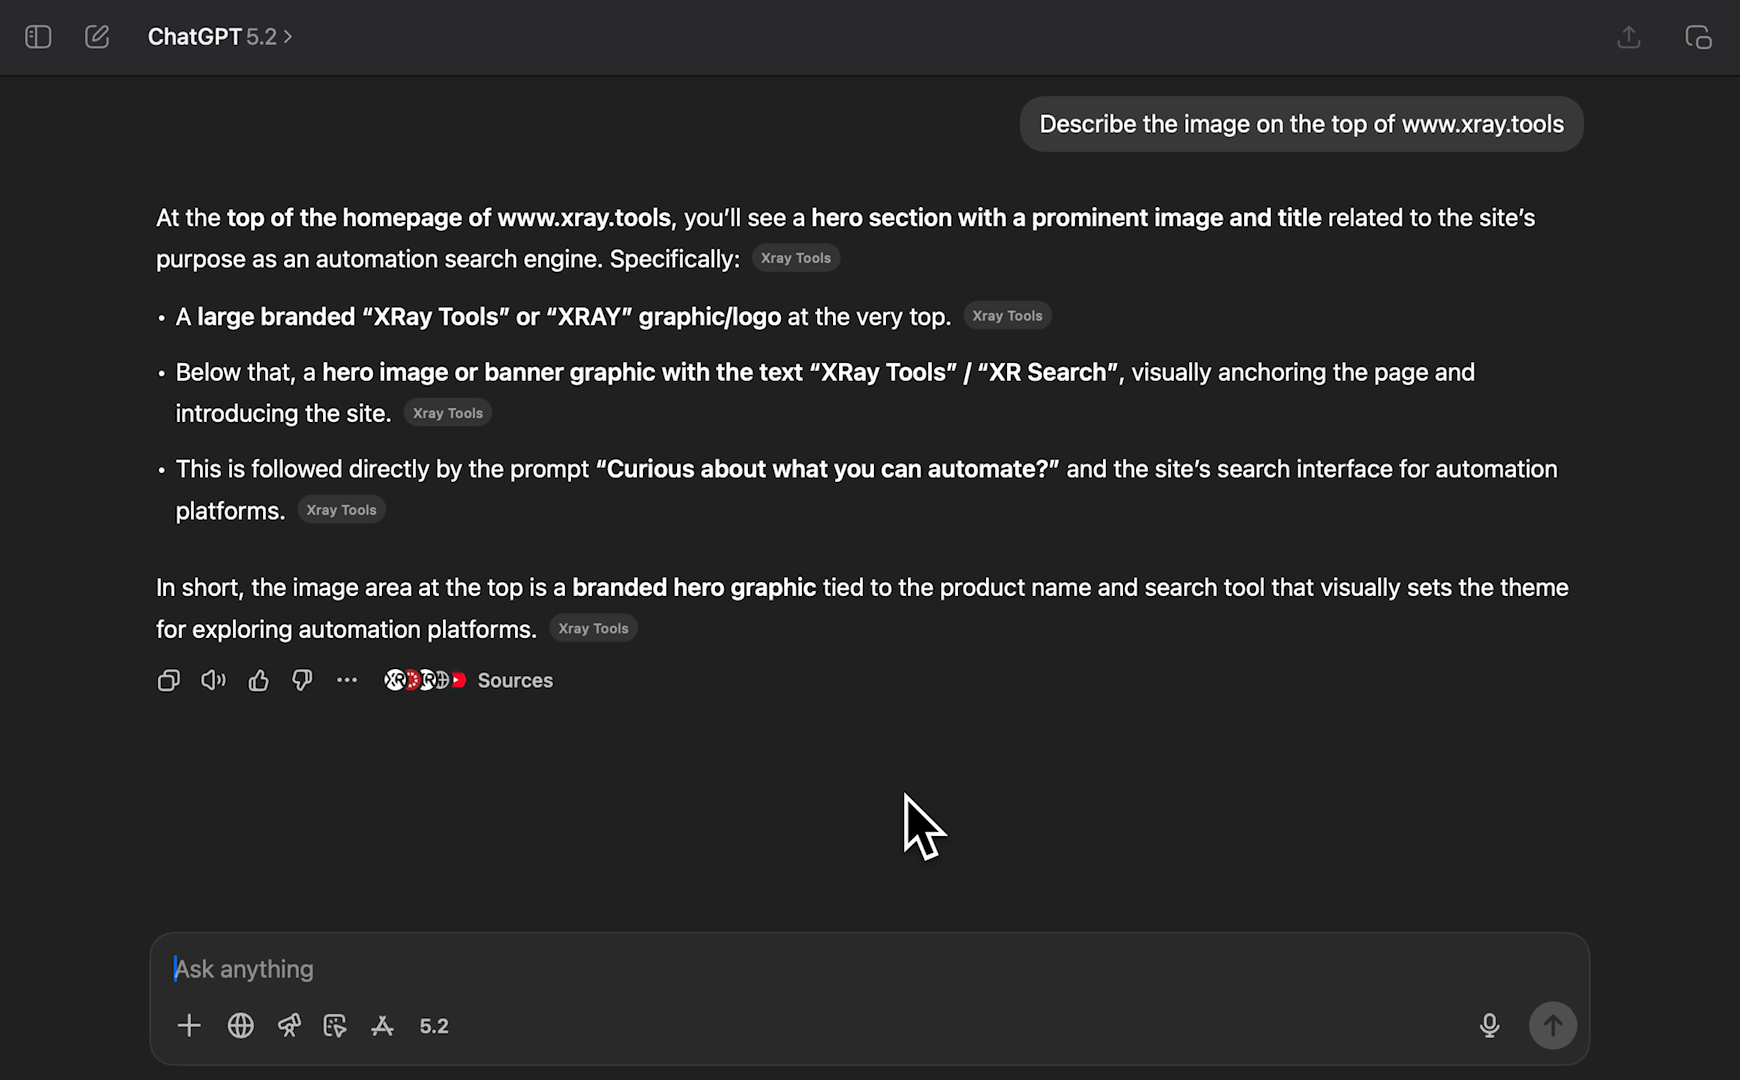Screen dimensions: 1740x1080
Task: Expand the more options ellipsis menu
Action: coord(347,680)
